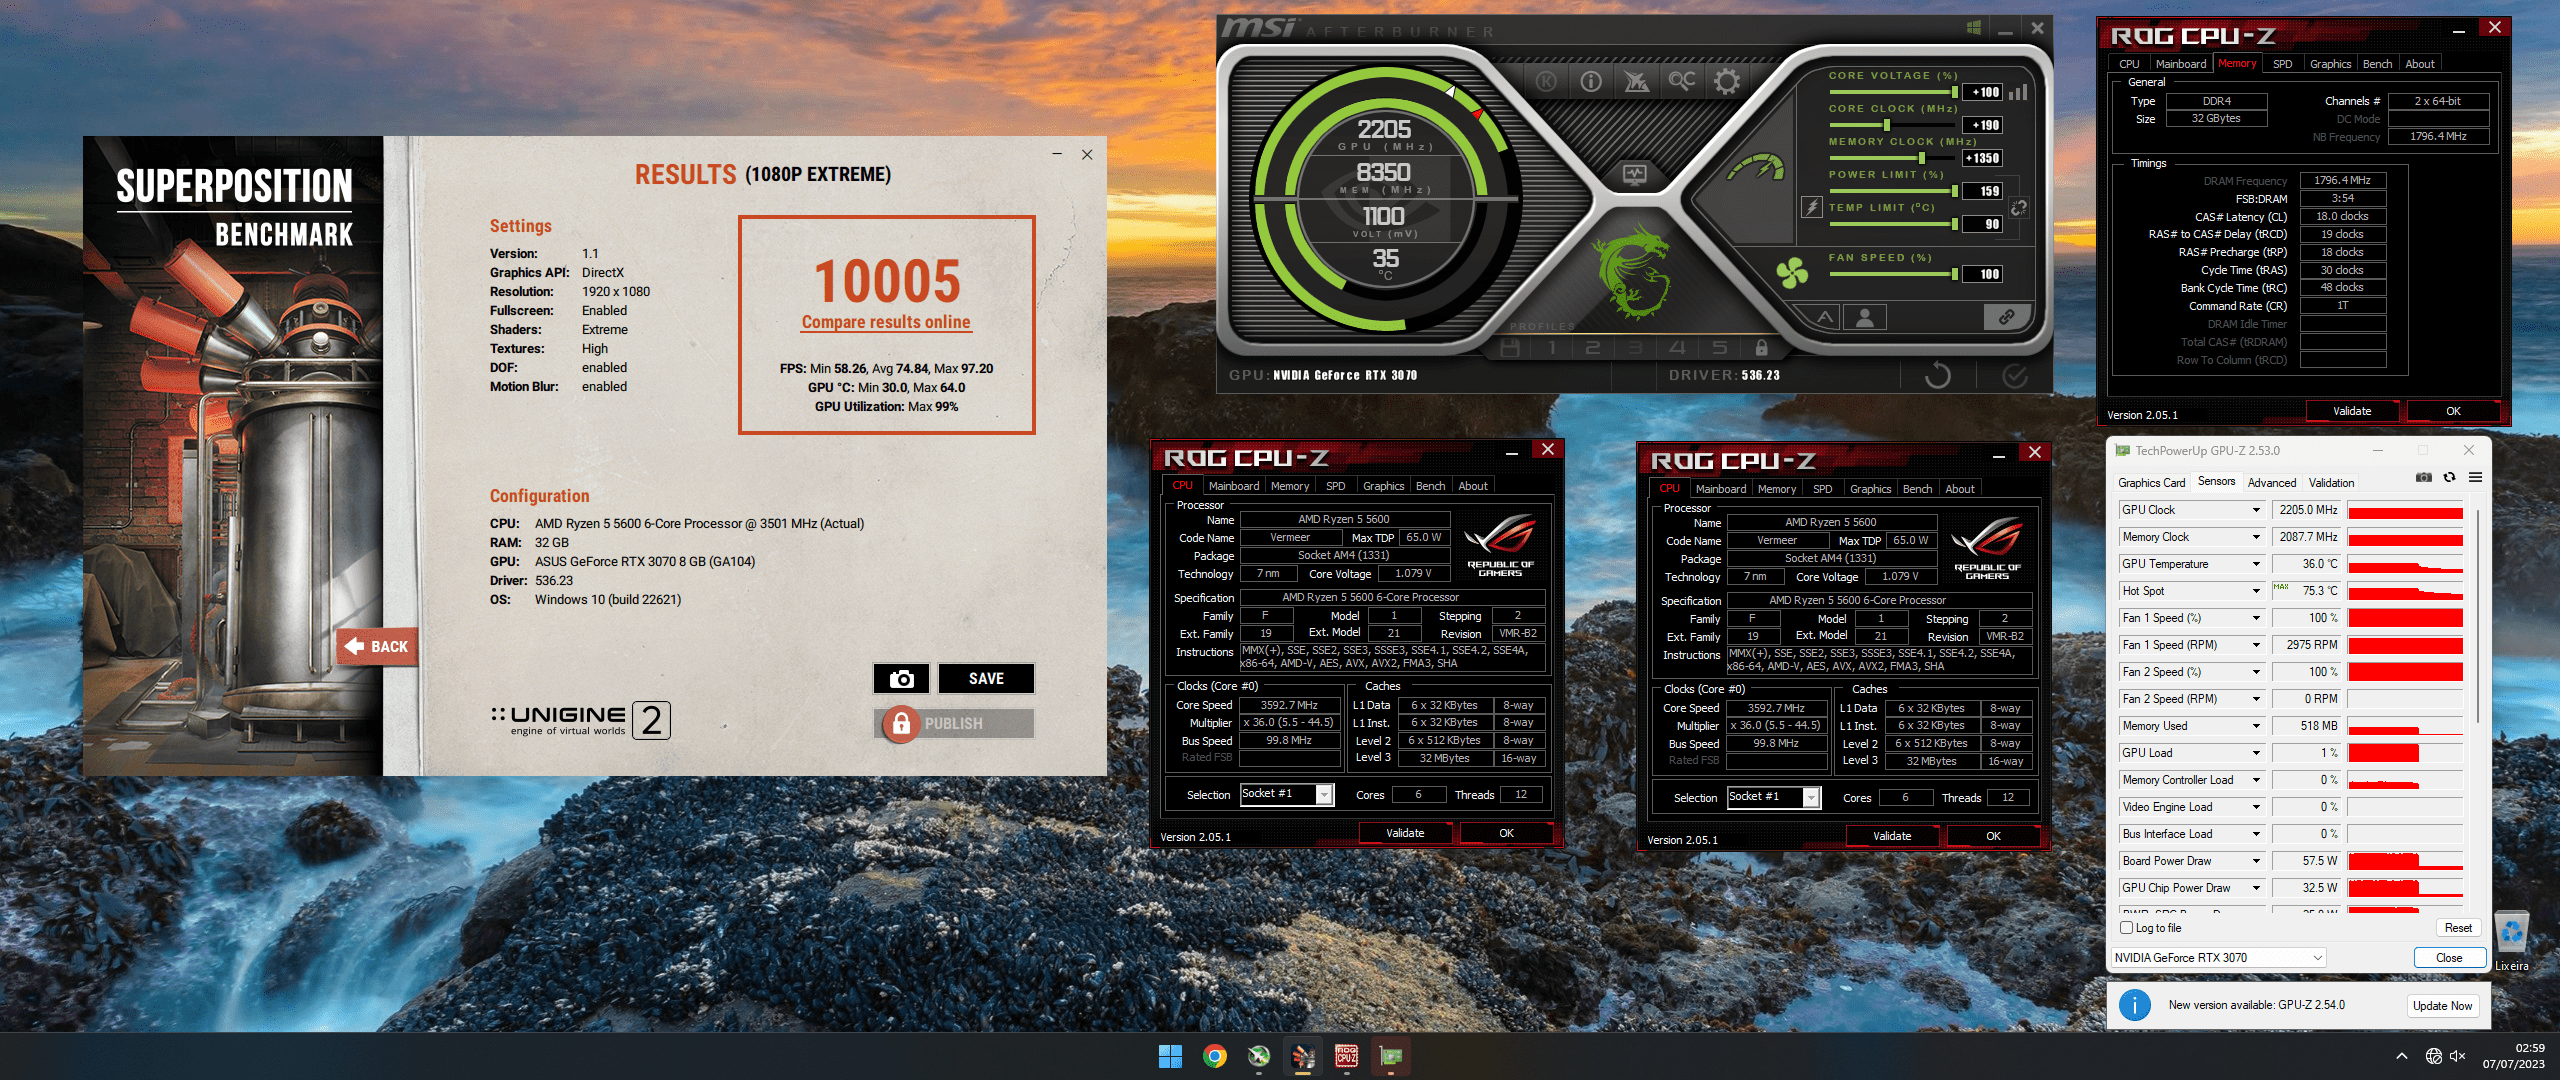
Task: Open CPU-Z icon in taskbar
Action: [1347, 1056]
